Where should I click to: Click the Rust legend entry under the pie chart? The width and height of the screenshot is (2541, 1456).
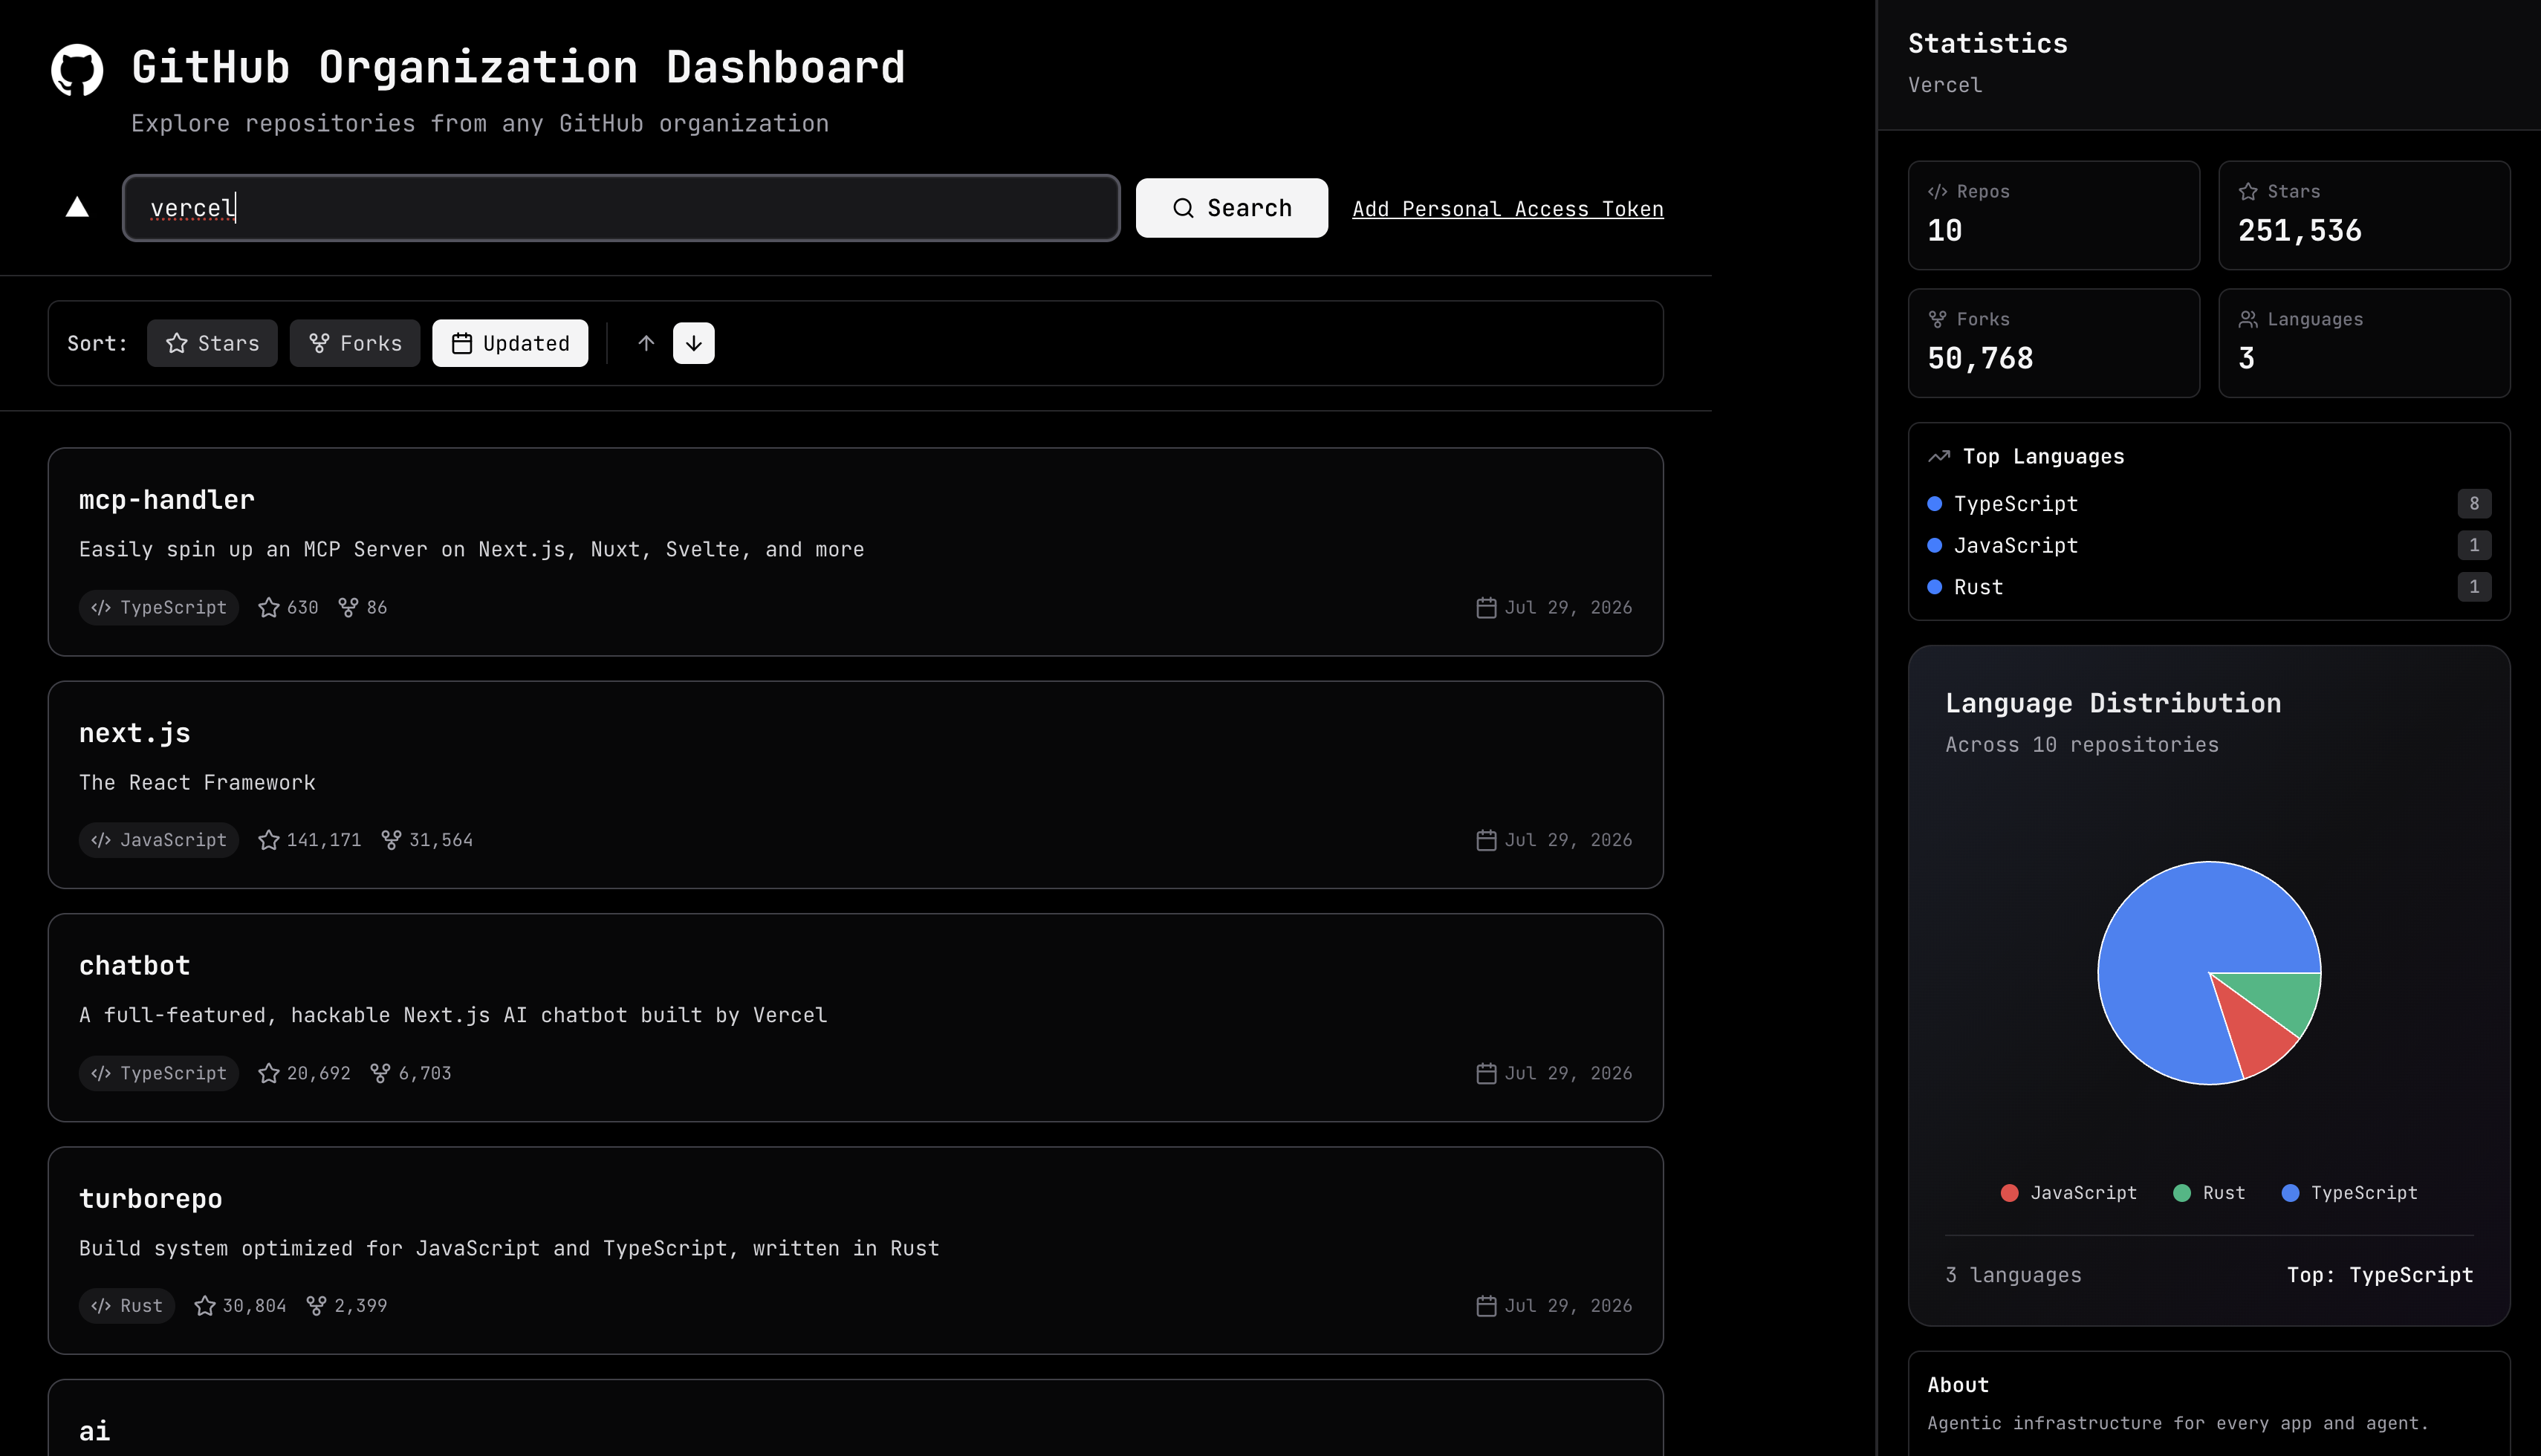(2209, 1193)
